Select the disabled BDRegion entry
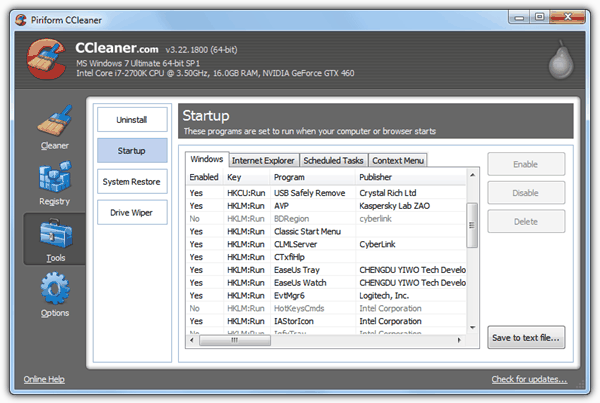The height and width of the screenshot is (403, 600). pyautogui.click(x=326, y=219)
